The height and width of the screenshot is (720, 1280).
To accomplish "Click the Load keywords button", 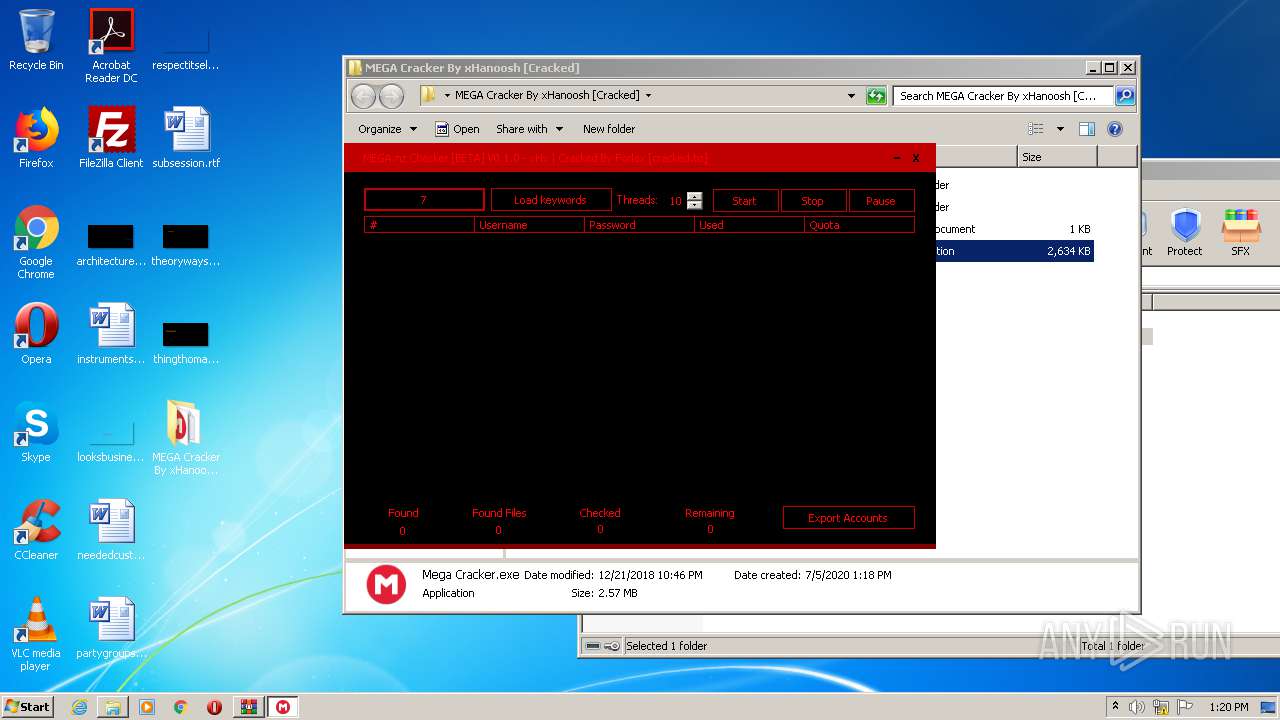I will (550, 200).
